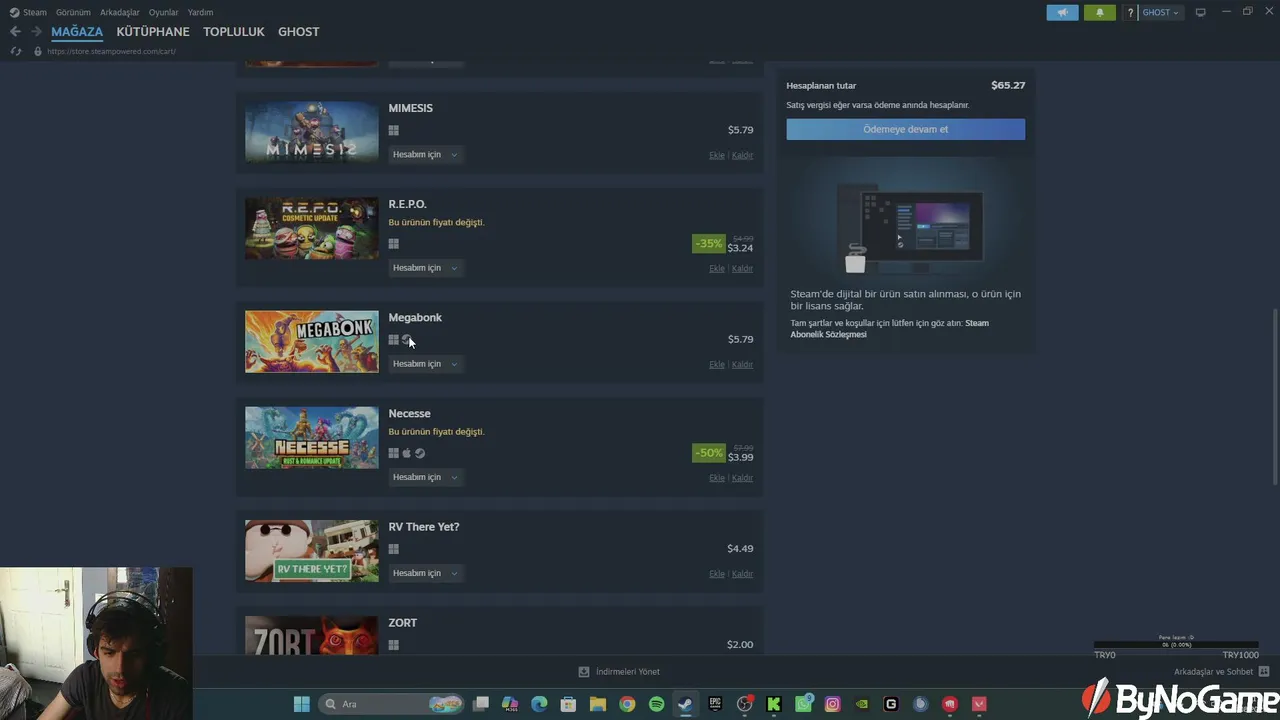Viewport: 1280px width, 720px height.
Task: Click the $65.27 estimated total
Action: [1008, 86]
